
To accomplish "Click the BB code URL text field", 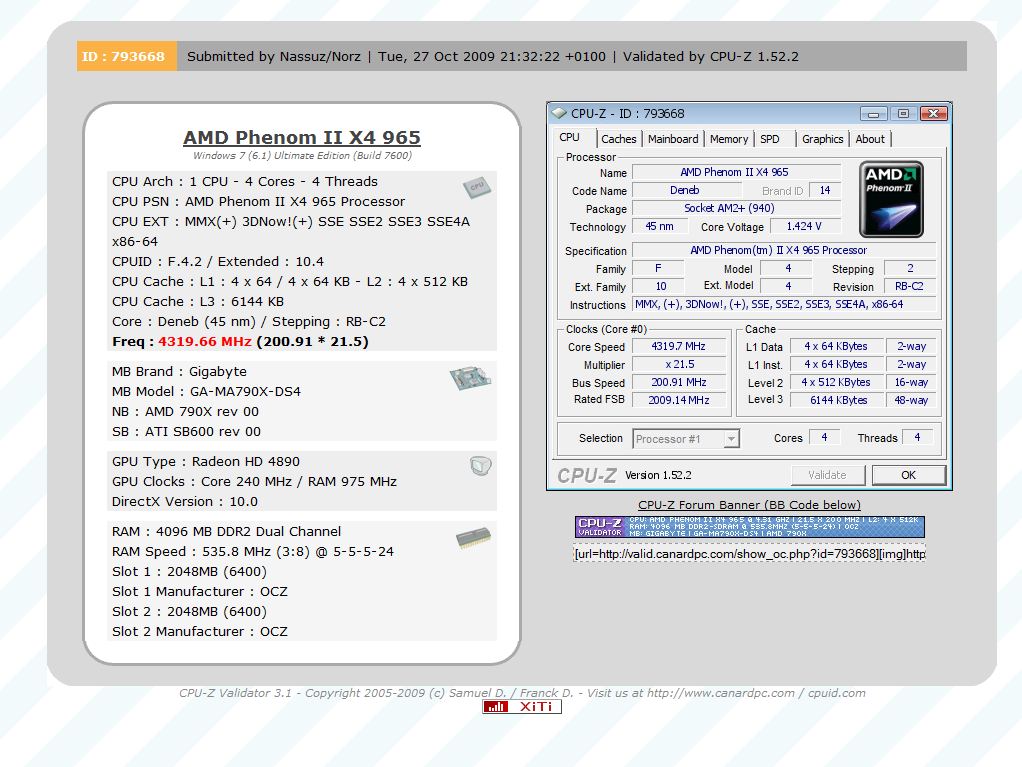I will click(x=750, y=554).
